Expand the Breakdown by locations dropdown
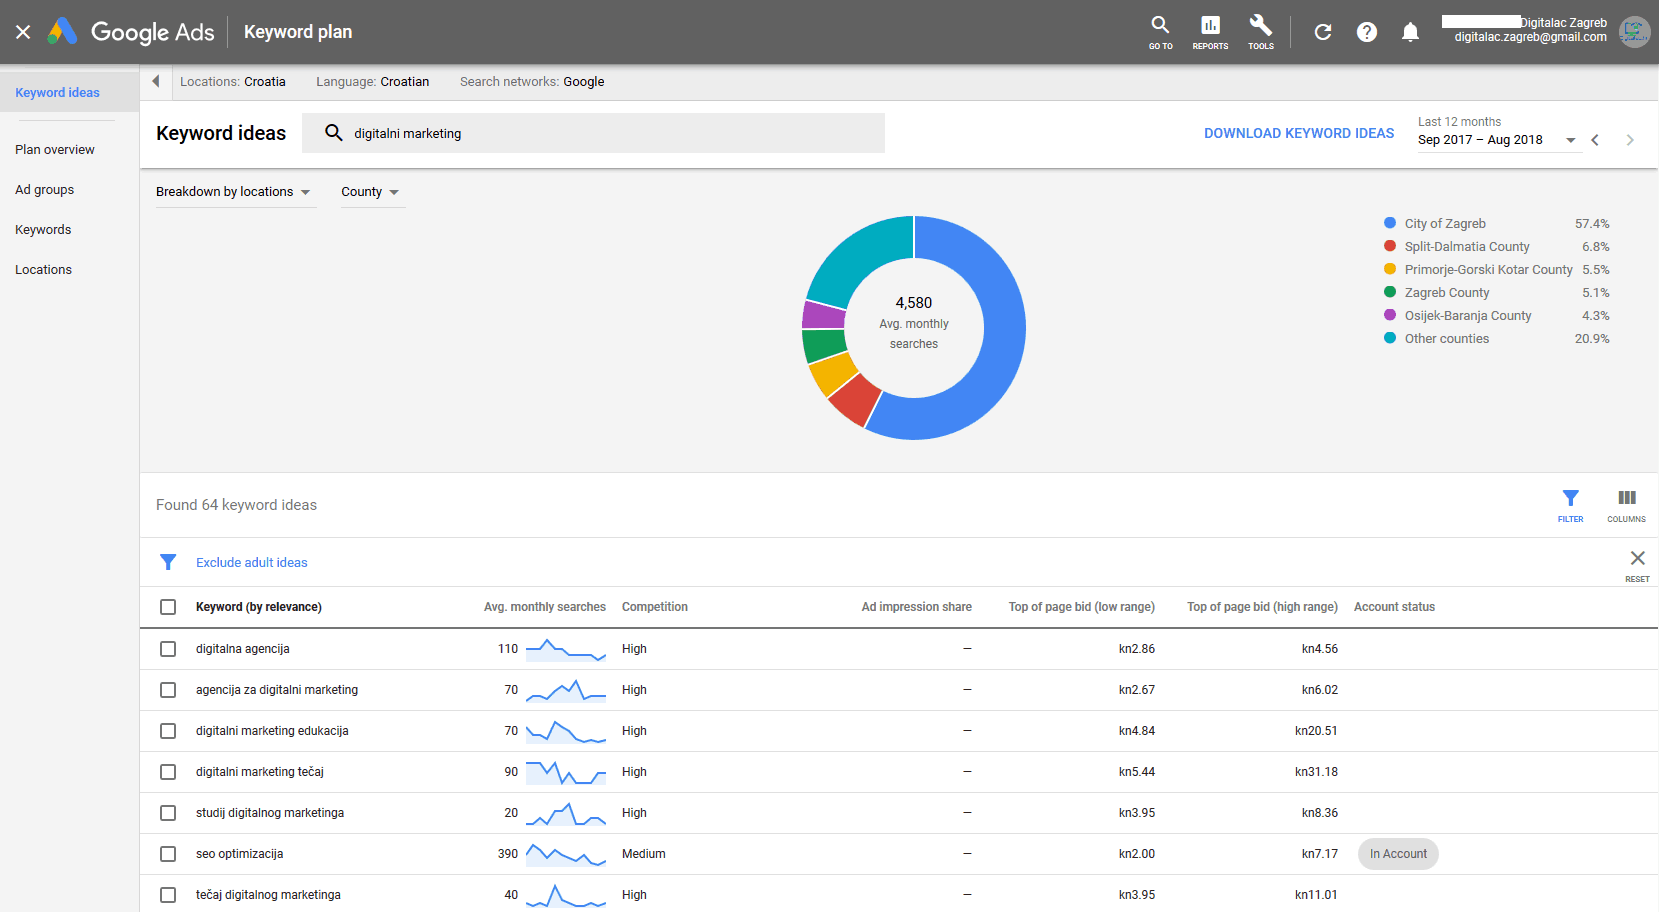Screen dimensions: 1659x912 click(x=234, y=192)
